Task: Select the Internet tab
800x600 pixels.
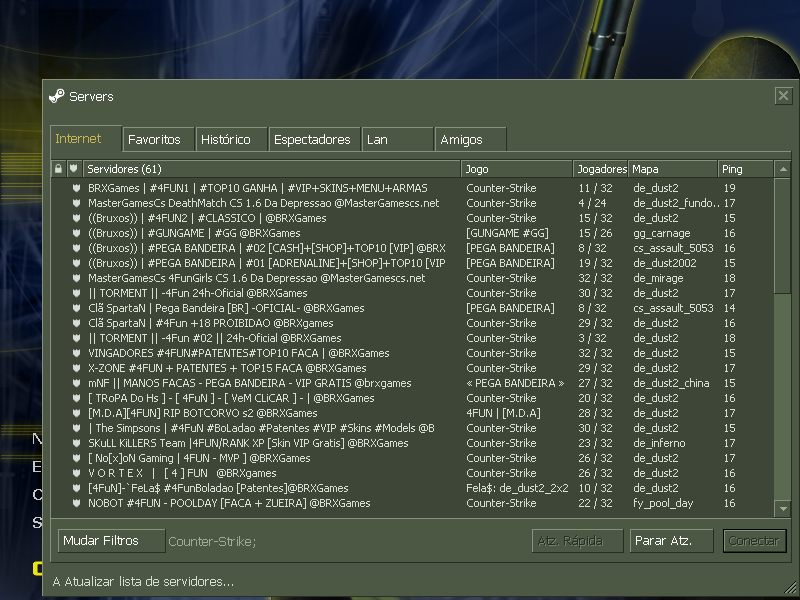Action: coord(86,139)
